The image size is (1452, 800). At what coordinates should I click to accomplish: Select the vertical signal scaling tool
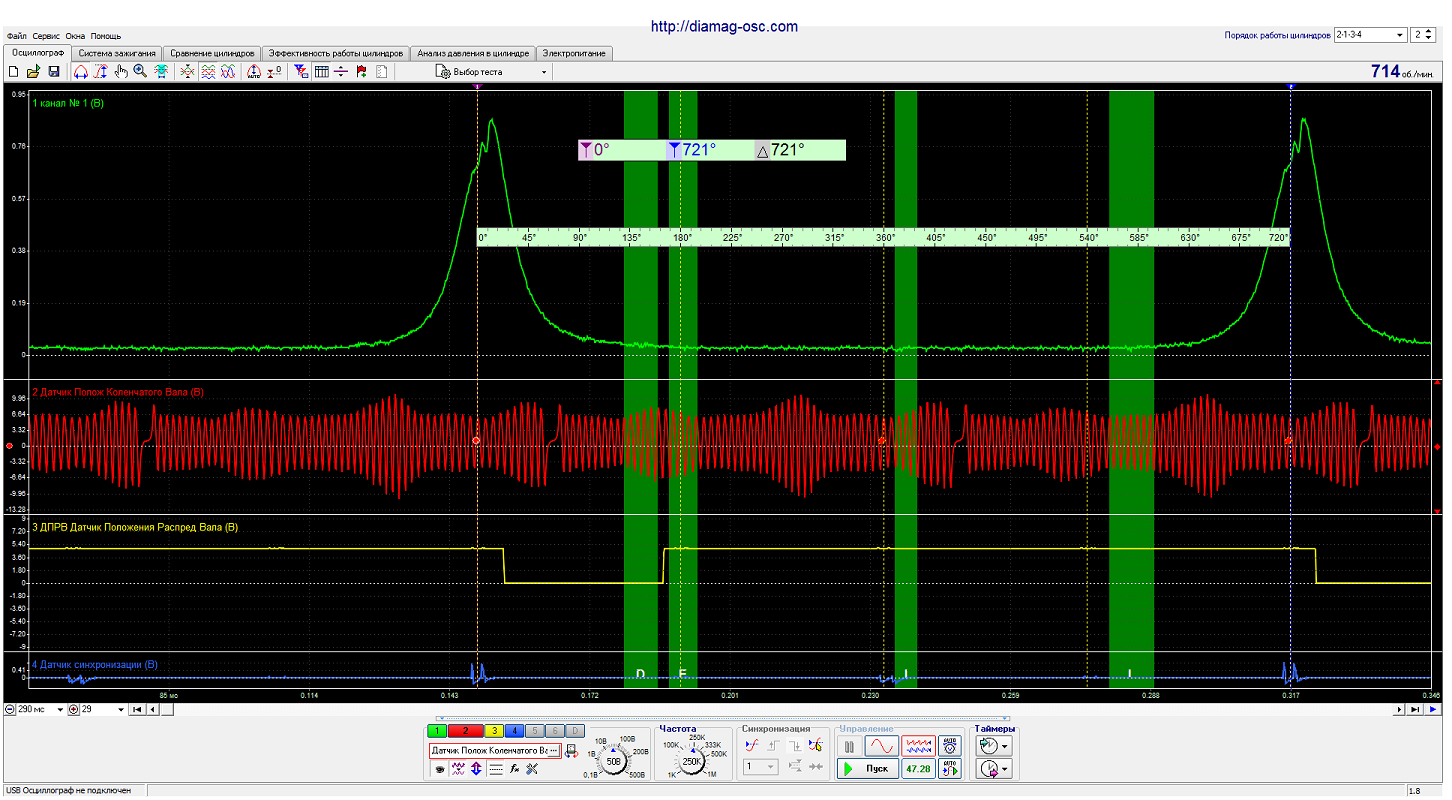(100, 72)
